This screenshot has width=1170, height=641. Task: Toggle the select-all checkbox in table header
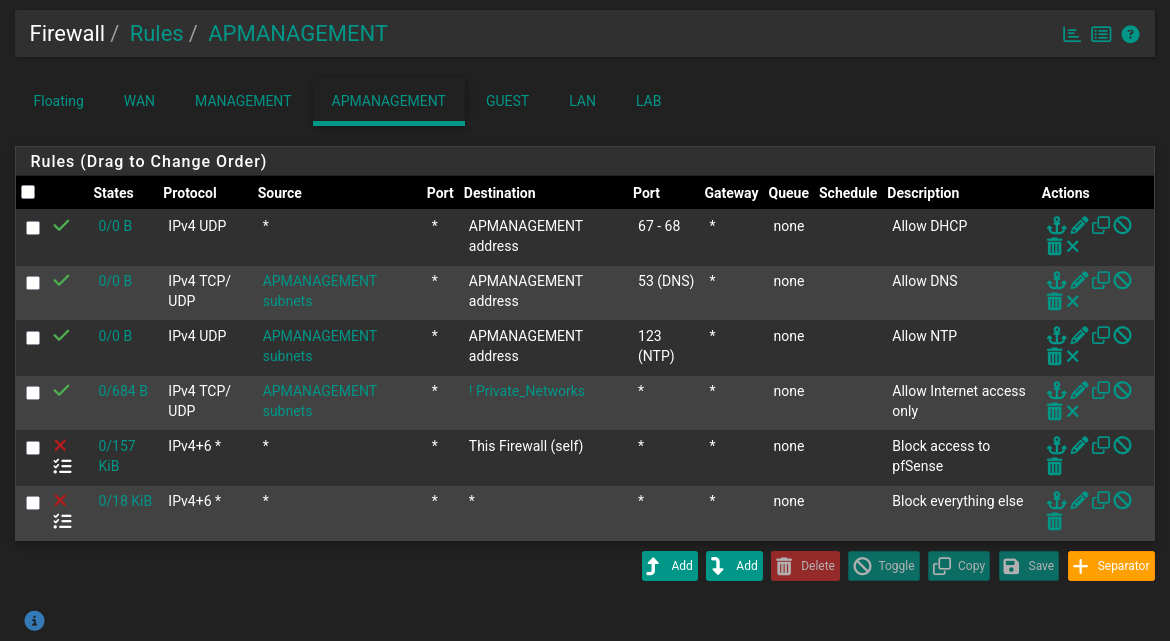[x=28, y=192]
